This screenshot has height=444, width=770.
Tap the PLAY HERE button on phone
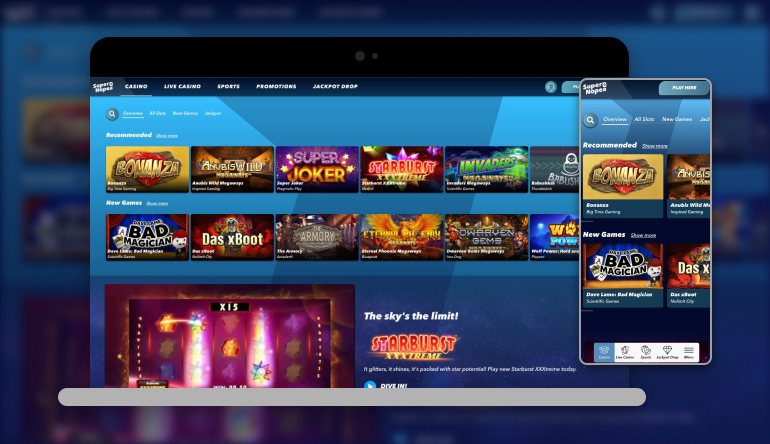tap(684, 88)
